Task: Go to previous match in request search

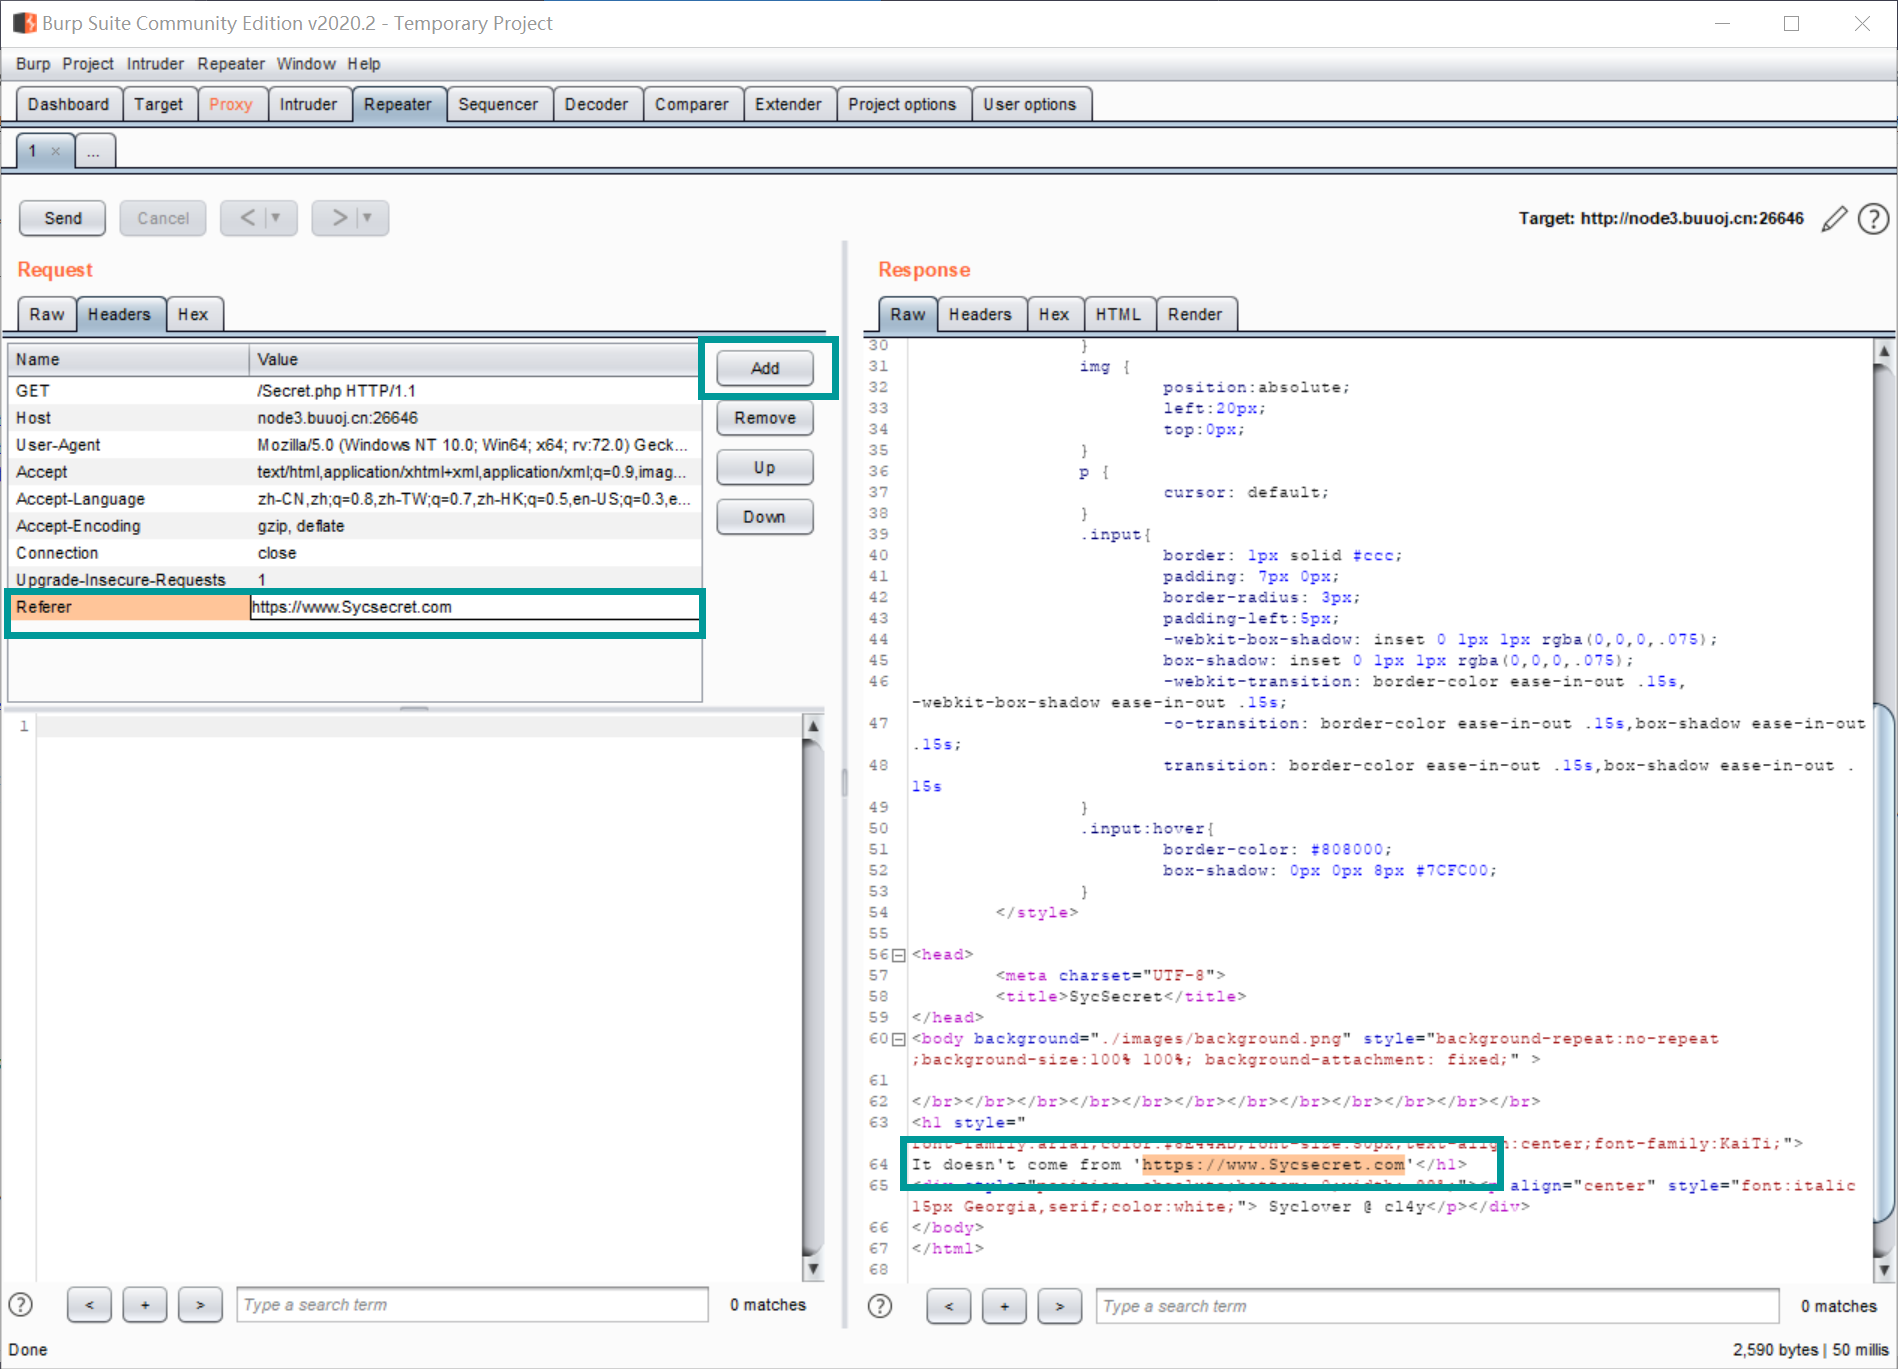Action: click(x=90, y=1305)
